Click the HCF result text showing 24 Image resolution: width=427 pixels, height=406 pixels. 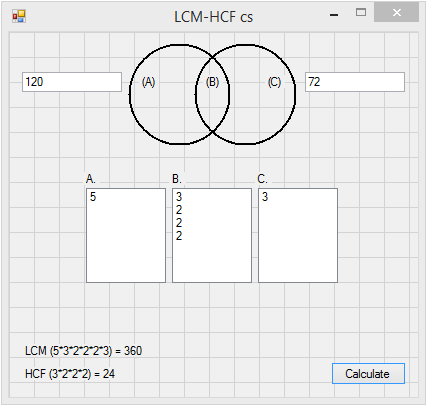pyautogui.click(x=70, y=374)
